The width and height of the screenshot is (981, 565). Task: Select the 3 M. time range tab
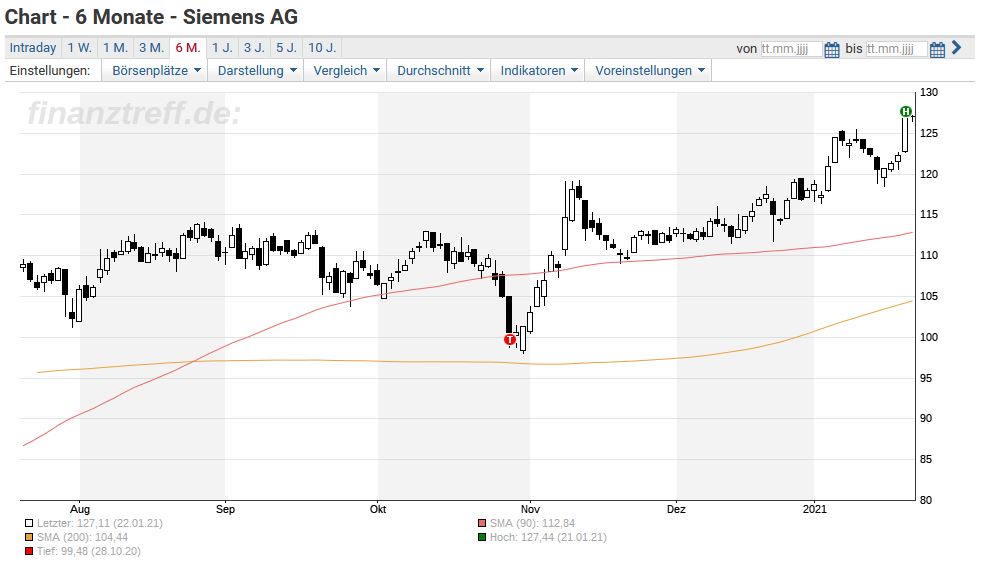pos(151,48)
